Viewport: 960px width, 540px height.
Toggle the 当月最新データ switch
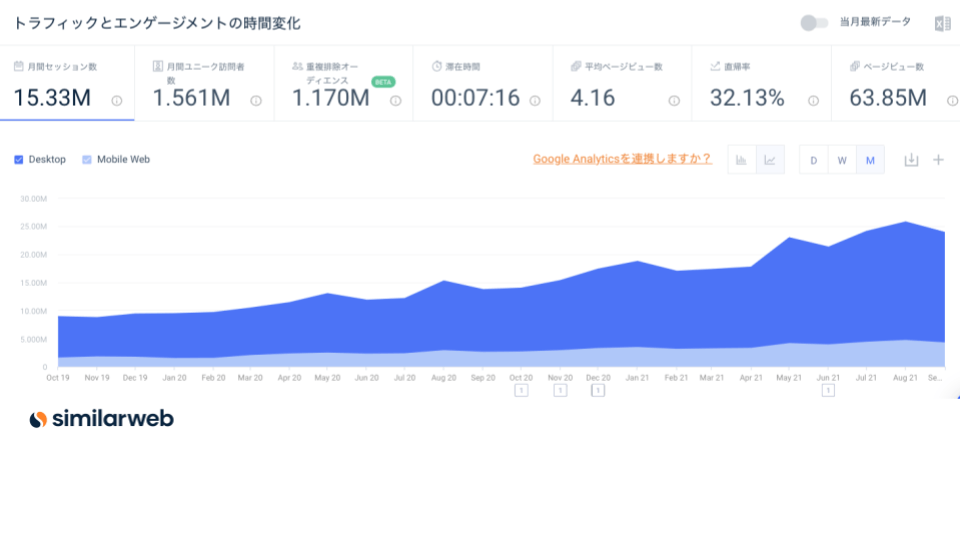tap(814, 23)
